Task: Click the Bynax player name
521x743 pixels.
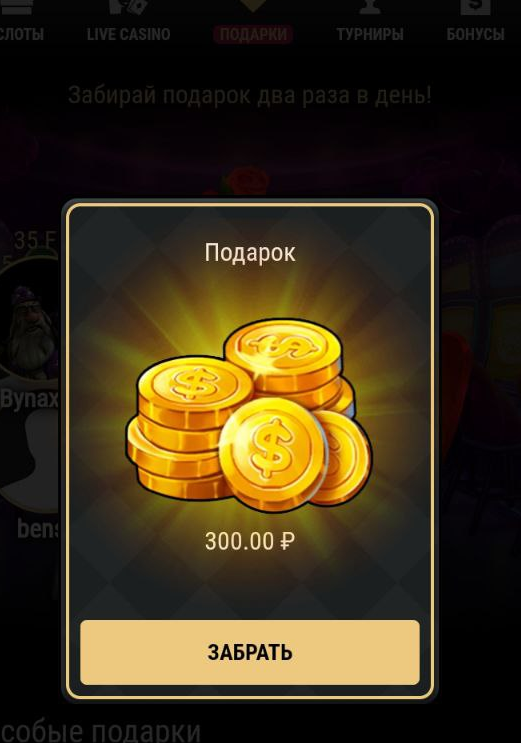Action: [29, 399]
